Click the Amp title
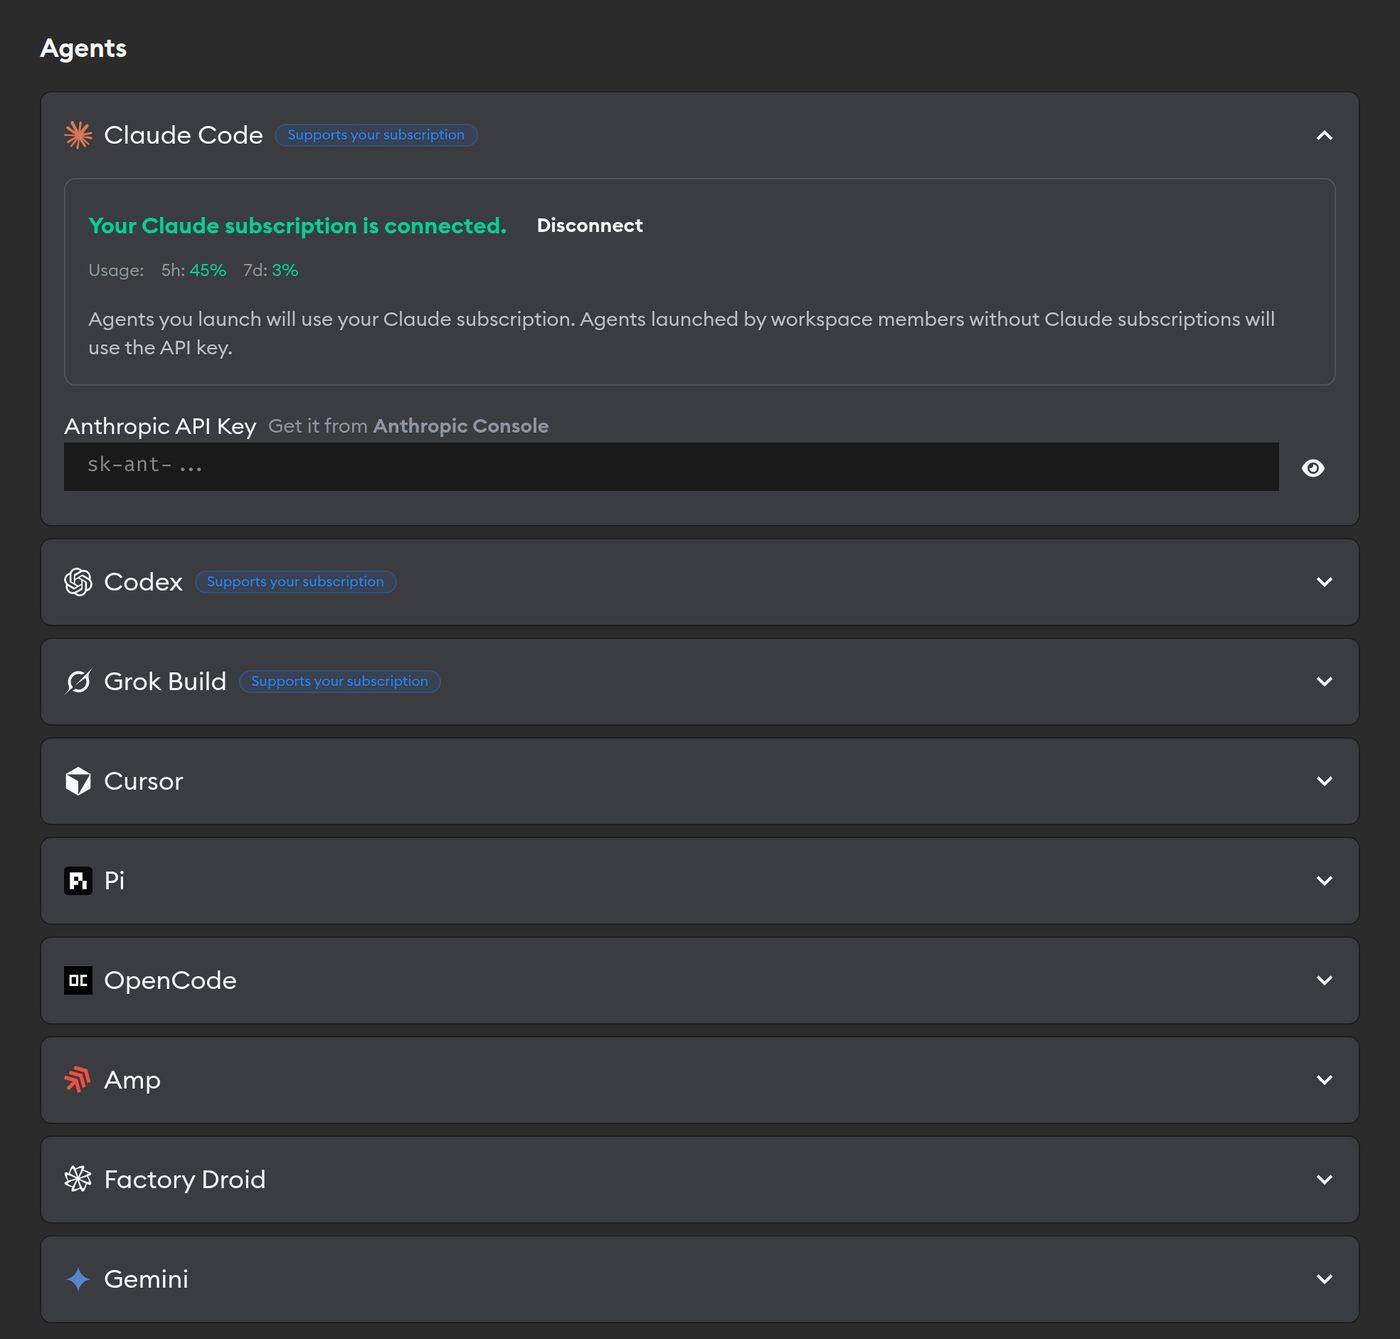 [132, 1080]
